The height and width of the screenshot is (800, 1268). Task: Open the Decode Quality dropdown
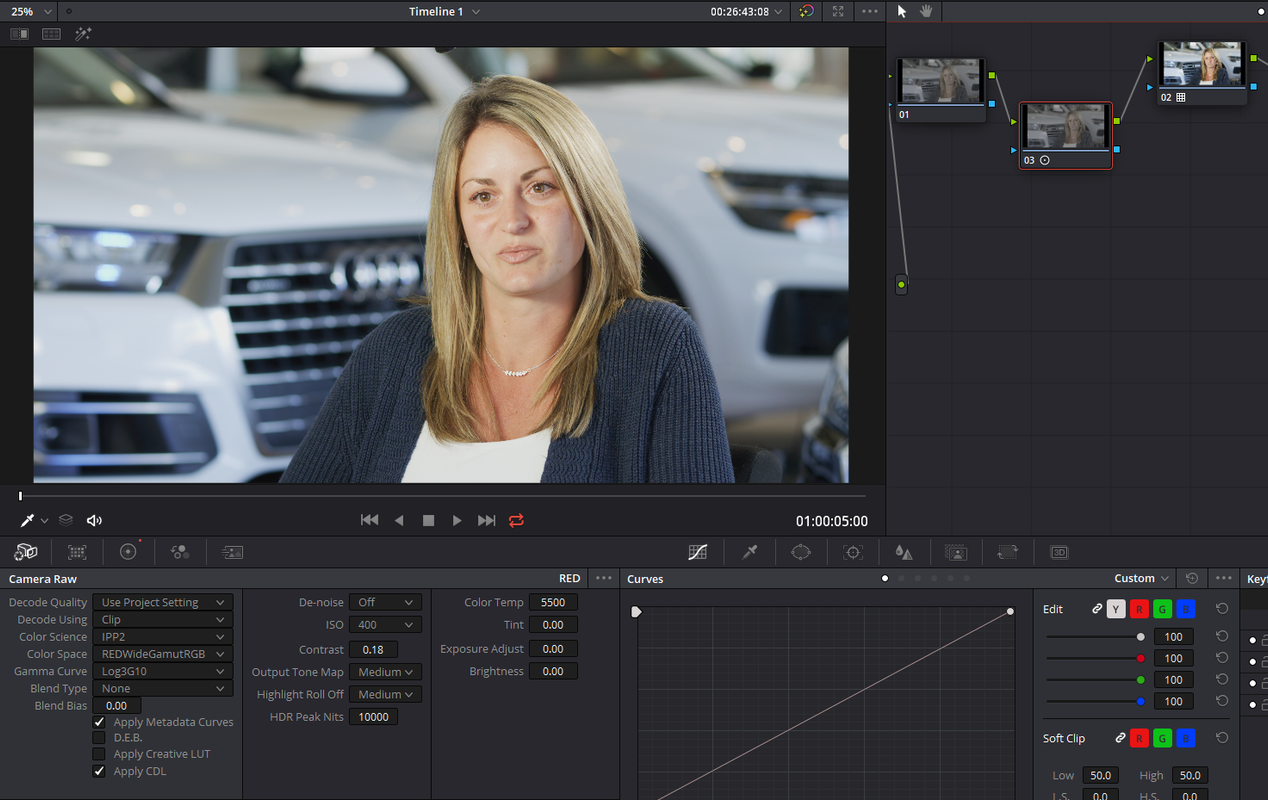pos(163,602)
